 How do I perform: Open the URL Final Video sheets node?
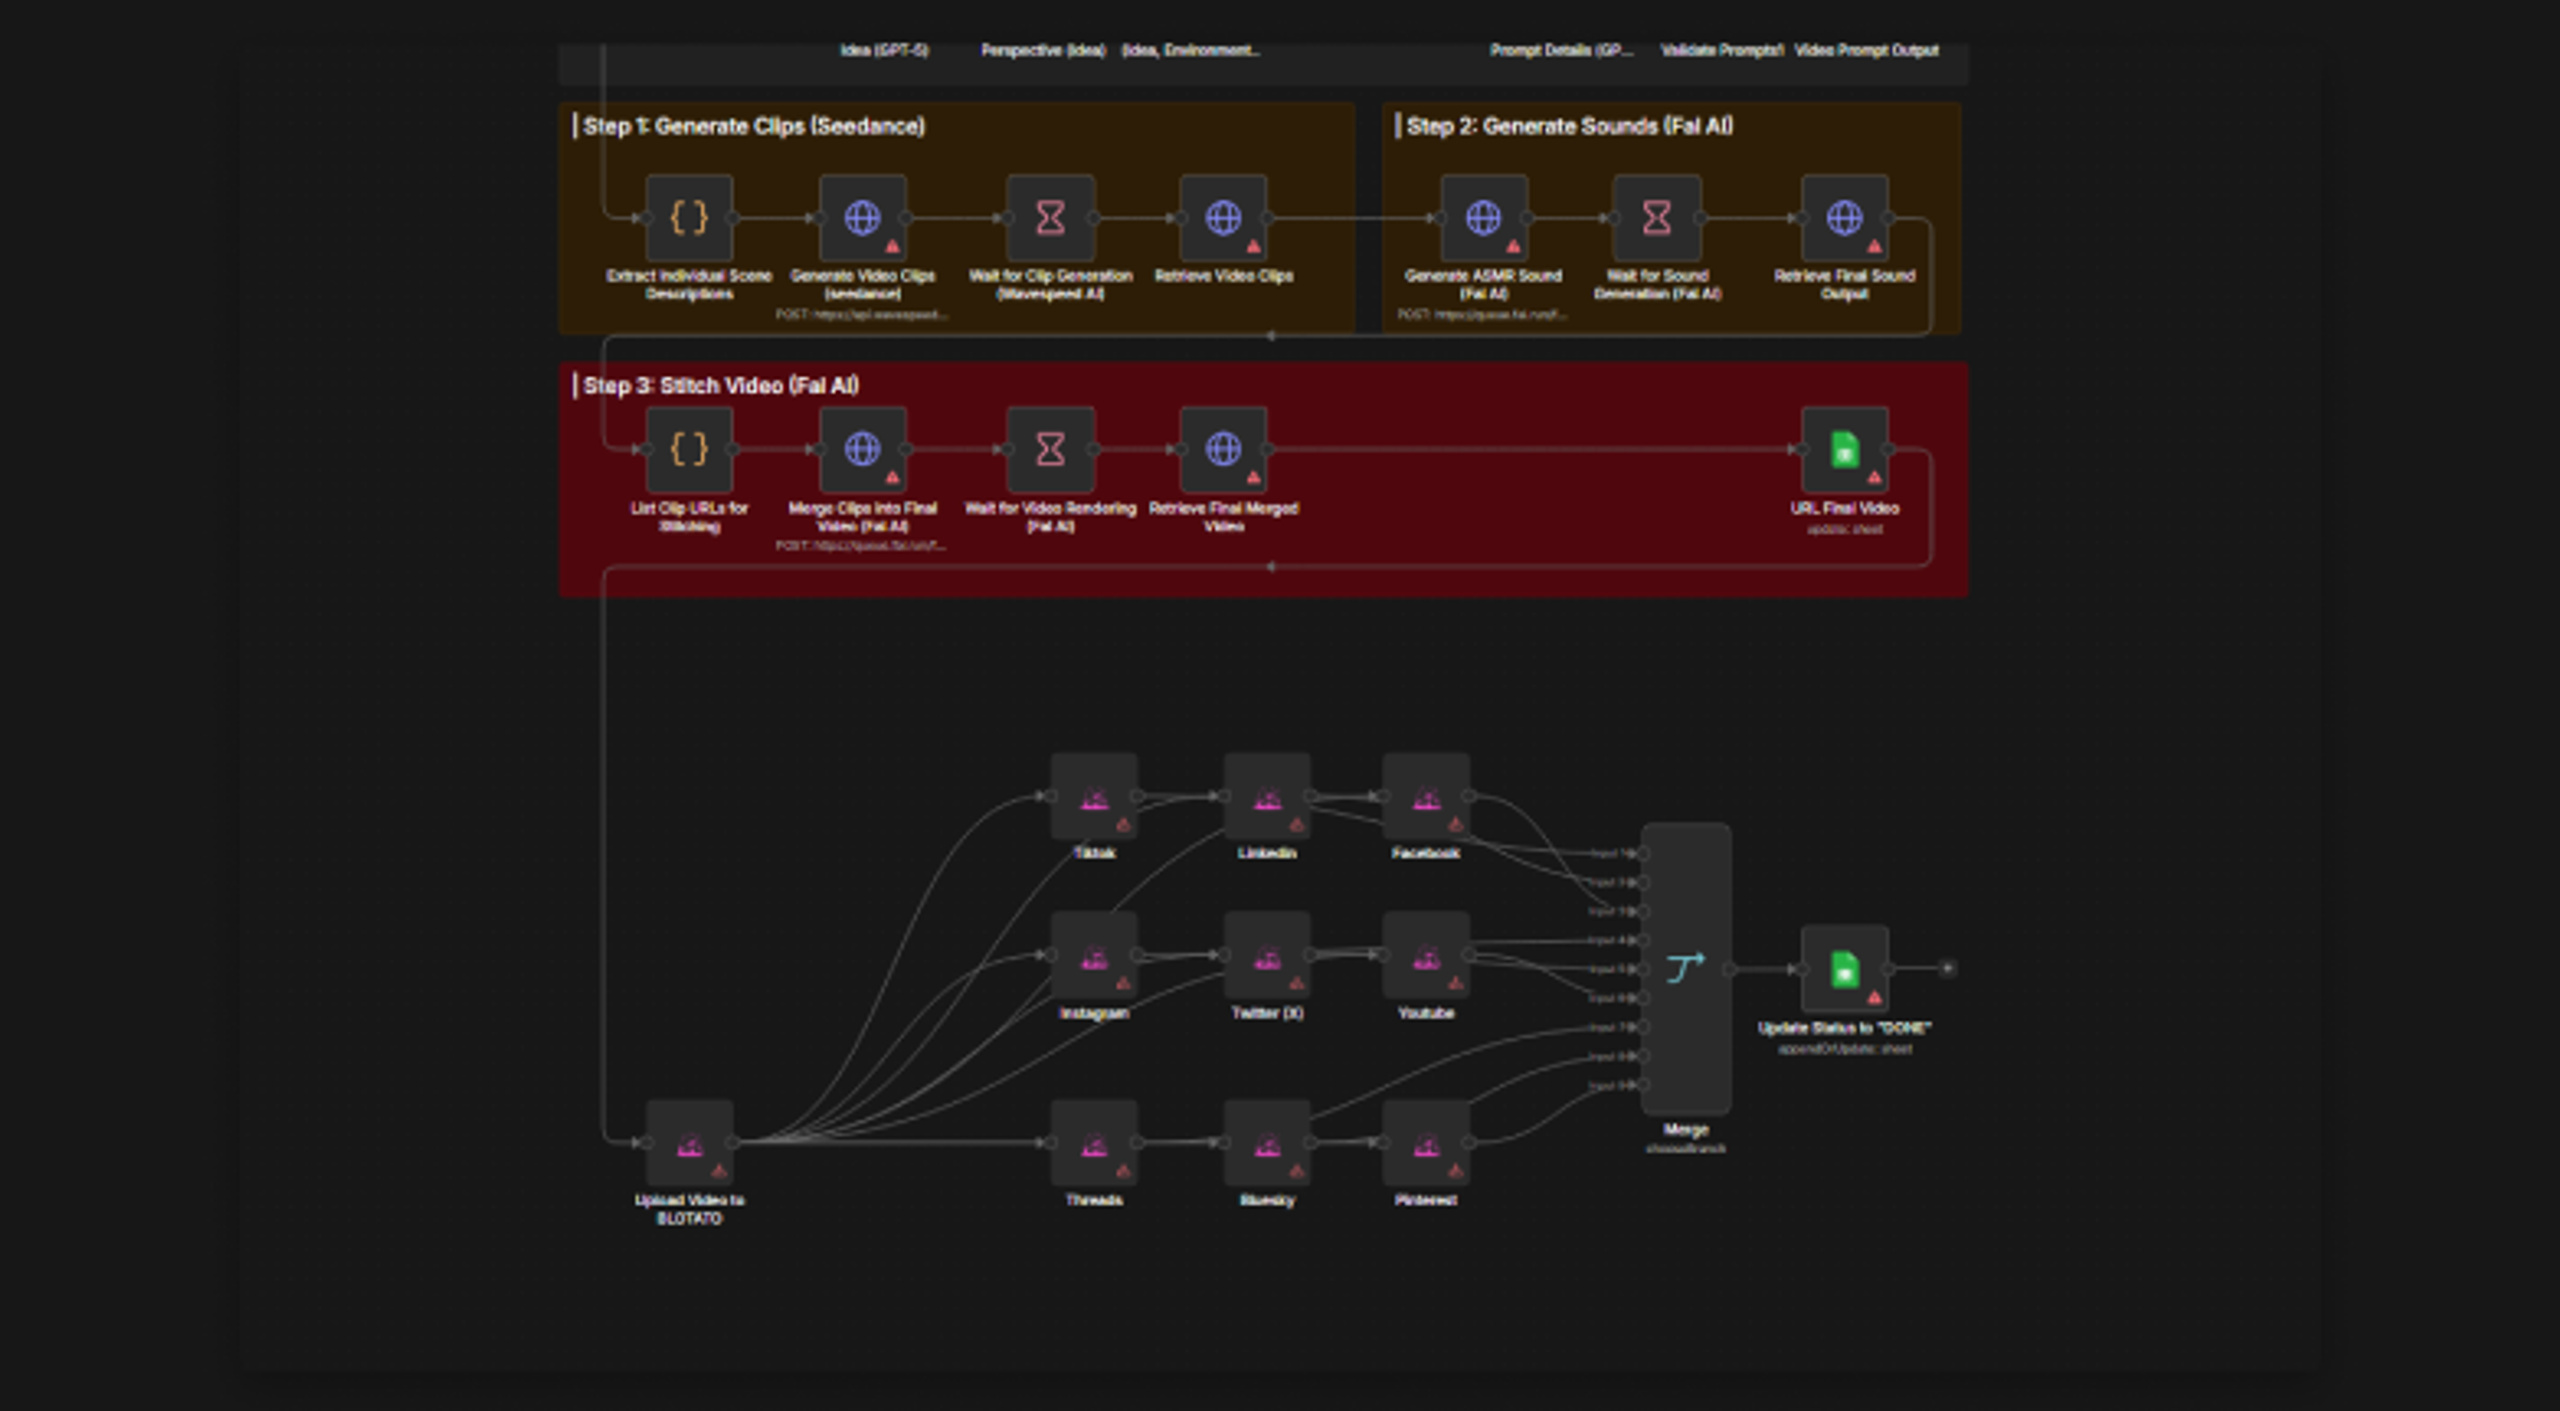coord(1845,450)
